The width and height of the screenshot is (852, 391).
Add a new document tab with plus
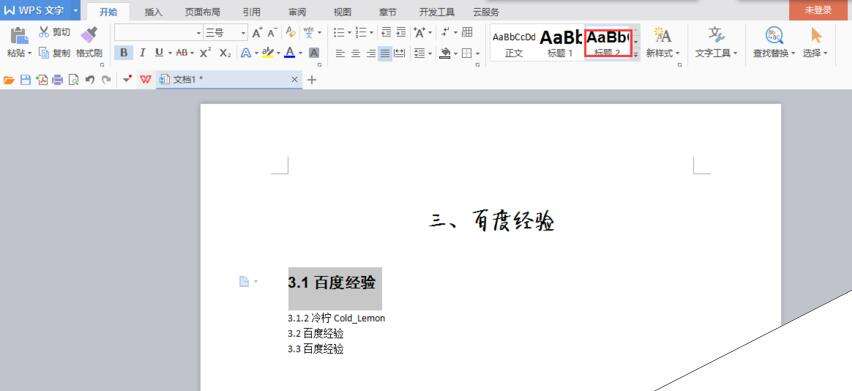click(311, 80)
